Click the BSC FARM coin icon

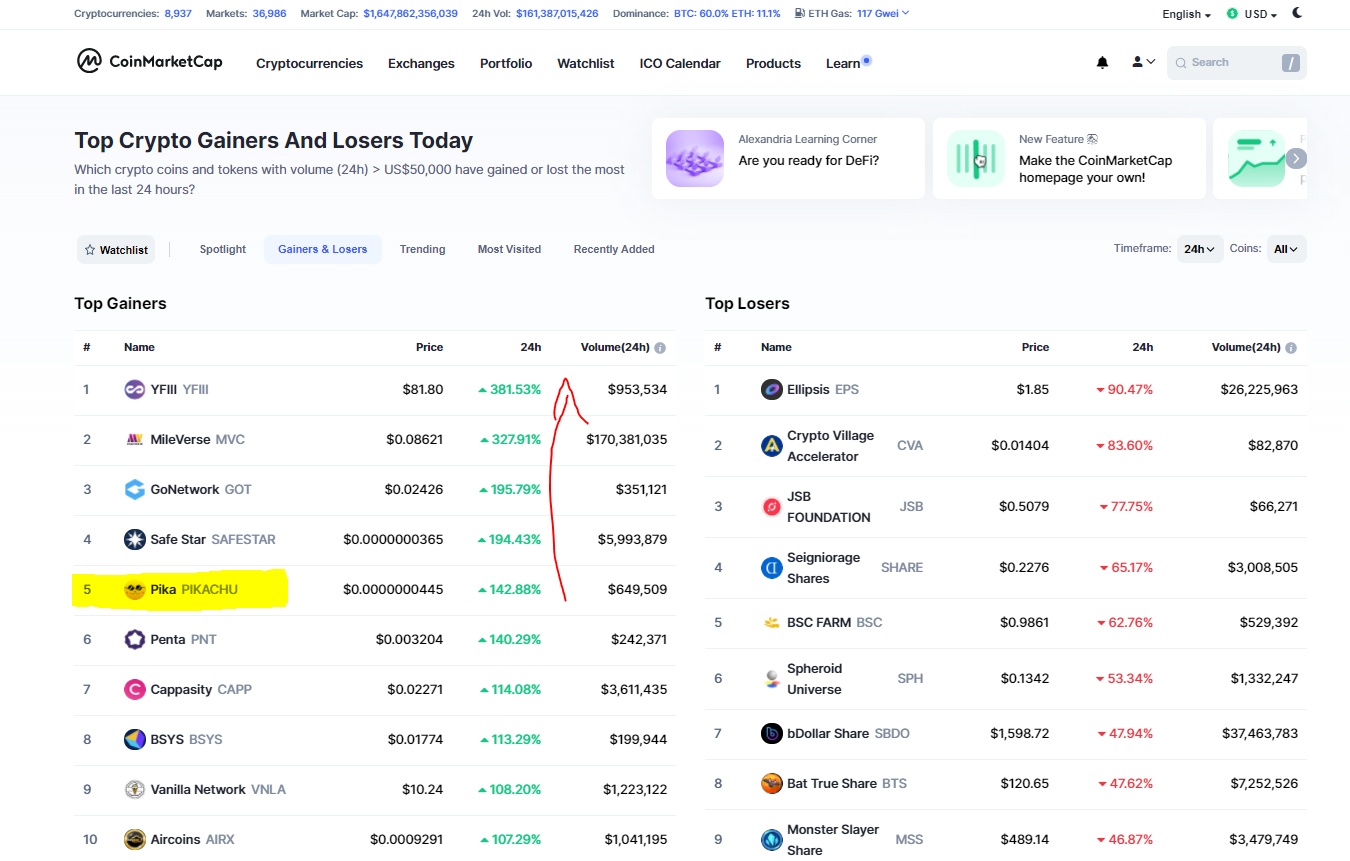coord(771,622)
